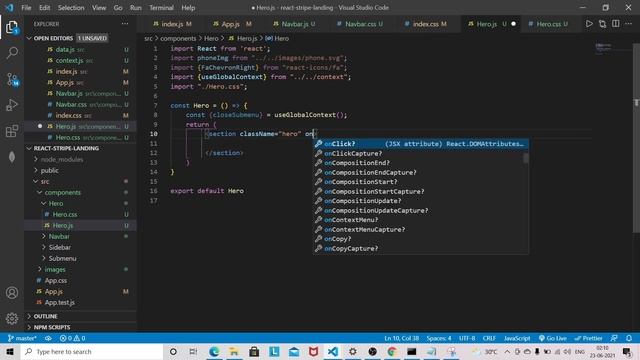Open context.js in Open Editors list
The width and height of the screenshot is (640, 360).
click(x=69, y=61)
